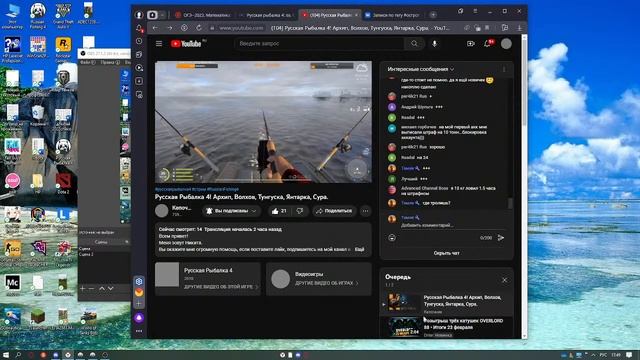The width and height of the screenshot is (640, 360).
Task: Open the YouTube account avatar menu
Action: 506,44
